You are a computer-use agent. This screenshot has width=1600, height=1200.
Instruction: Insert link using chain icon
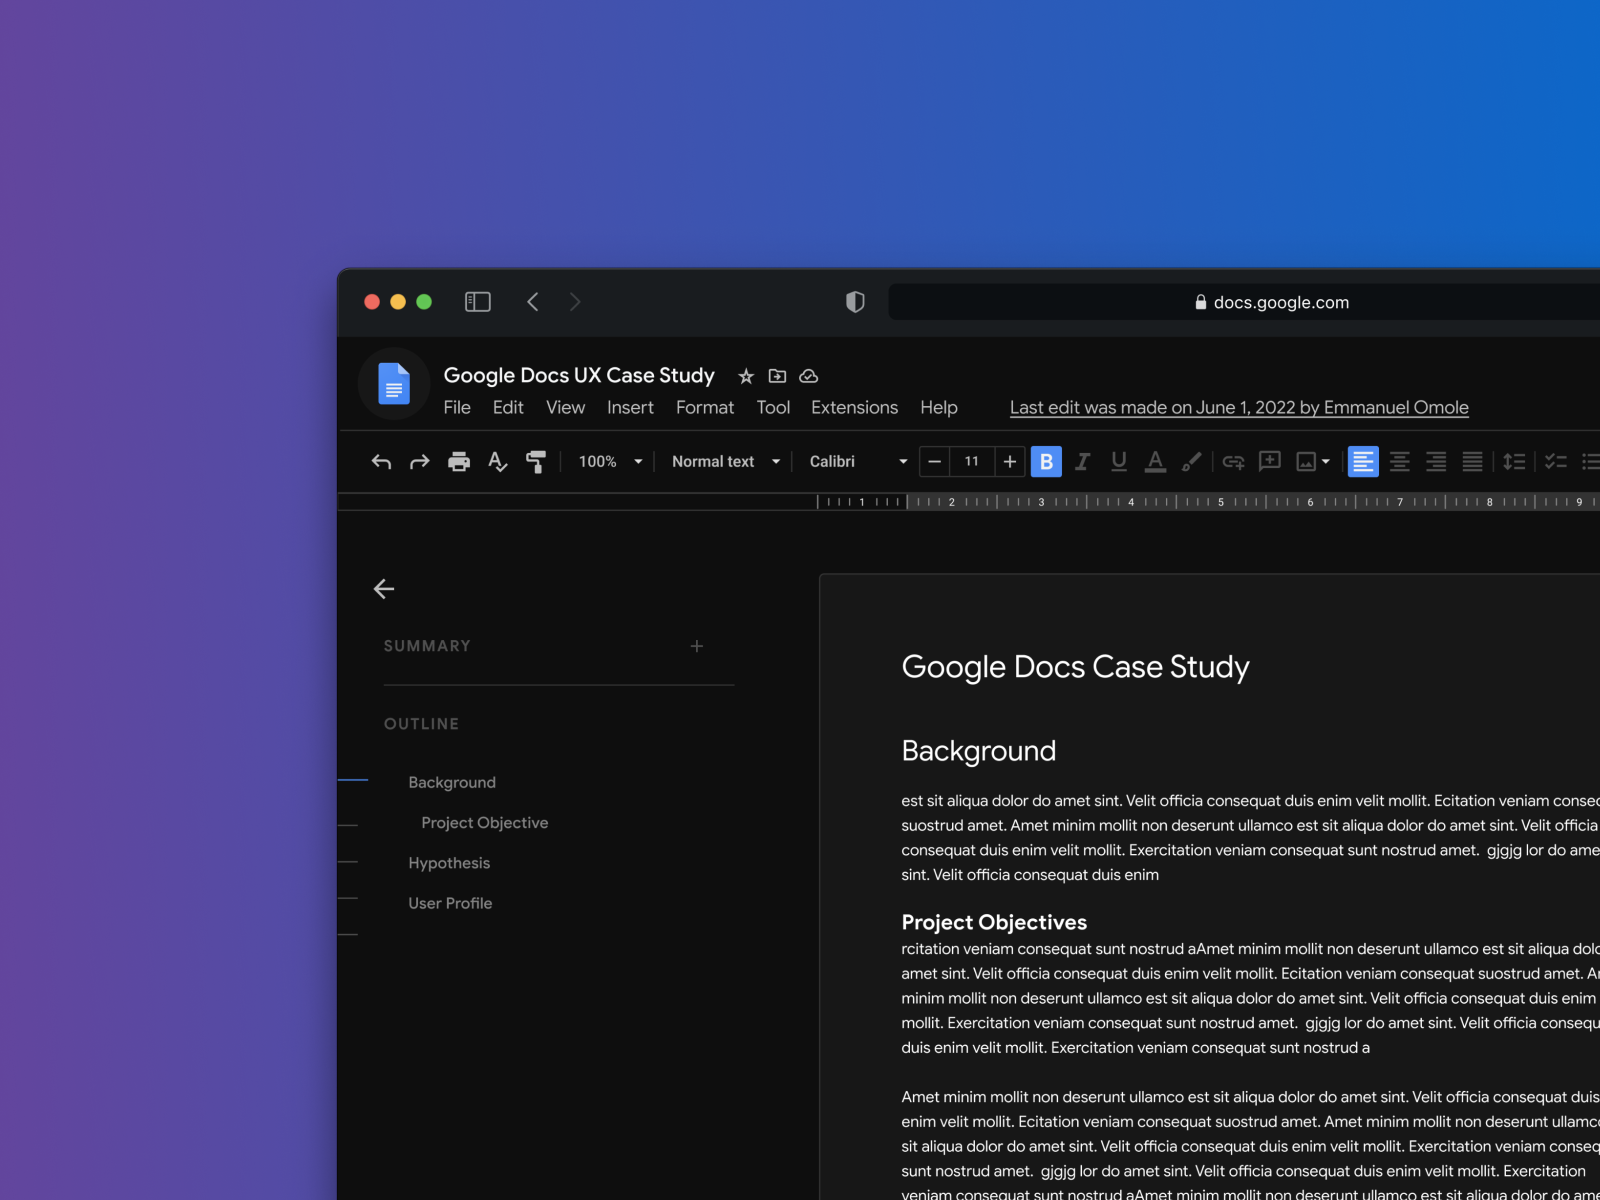coord(1233,461)
